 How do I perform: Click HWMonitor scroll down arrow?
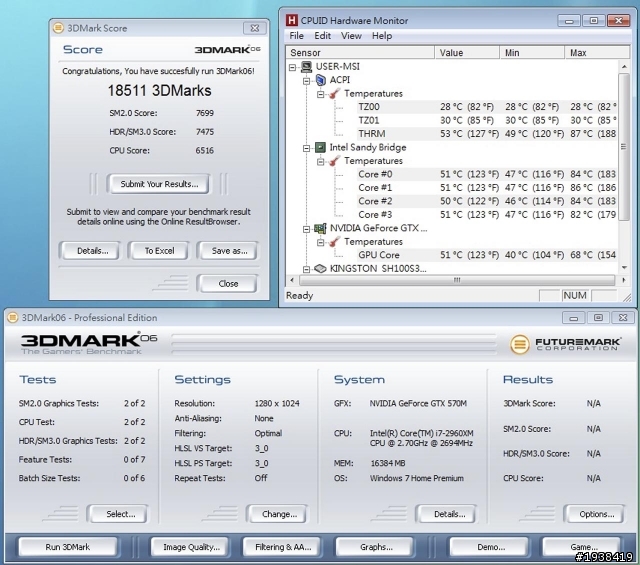pos(624,268)
